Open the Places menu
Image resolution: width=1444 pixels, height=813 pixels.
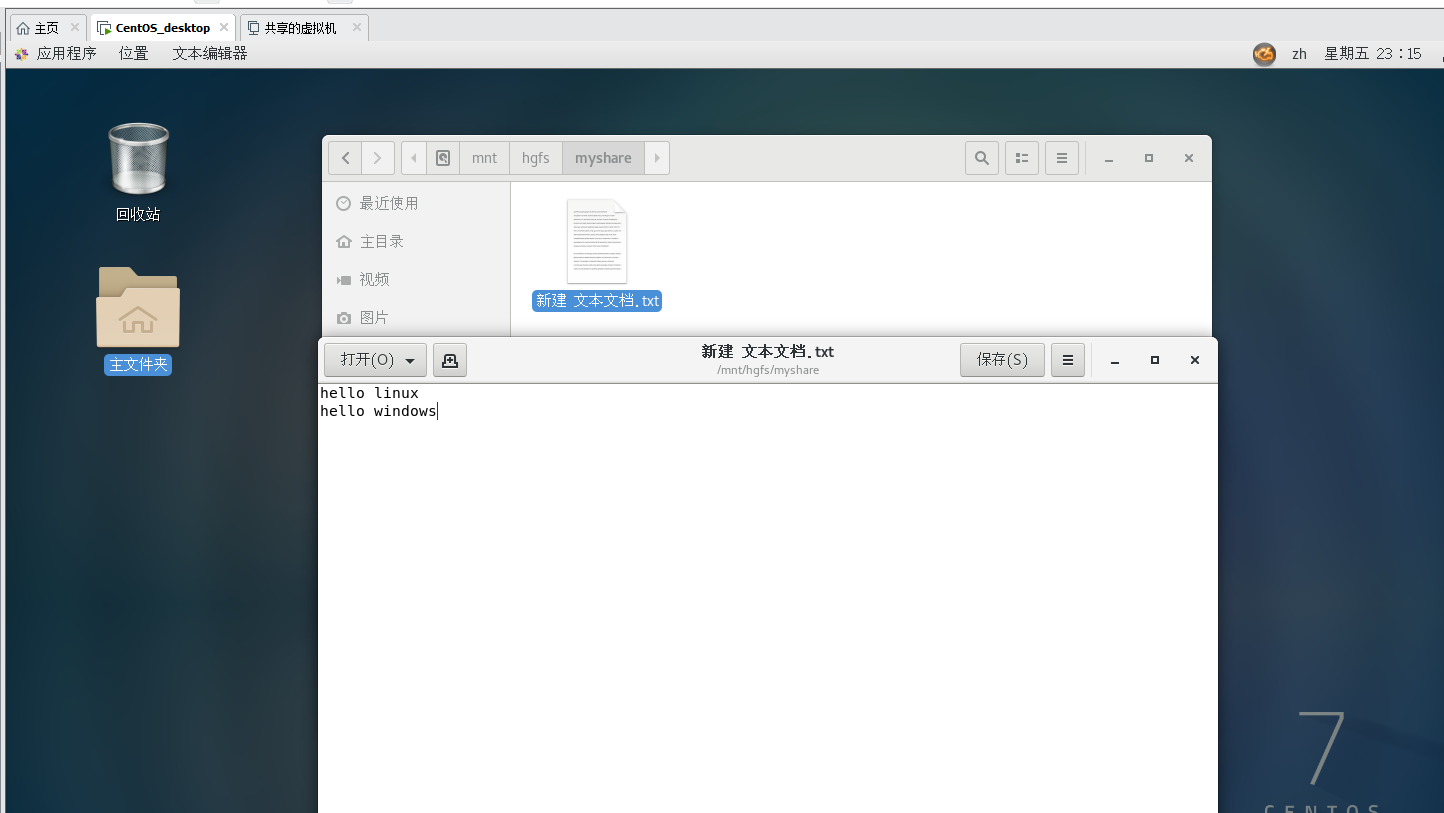134,54
